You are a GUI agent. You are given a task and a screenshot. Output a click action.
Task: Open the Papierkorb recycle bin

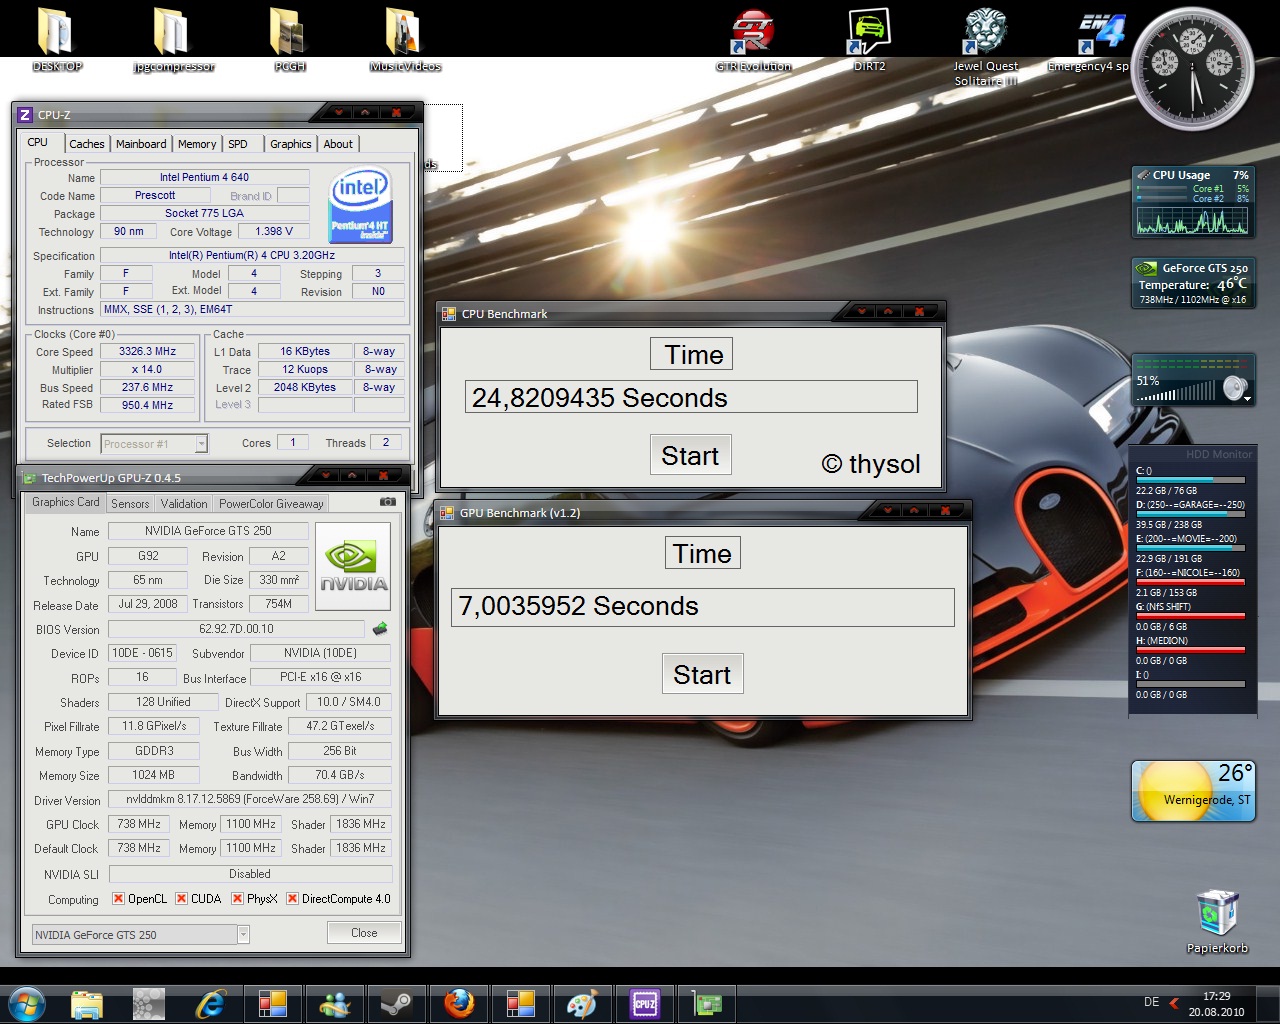pyautogui.click(x=1217, y=921)
